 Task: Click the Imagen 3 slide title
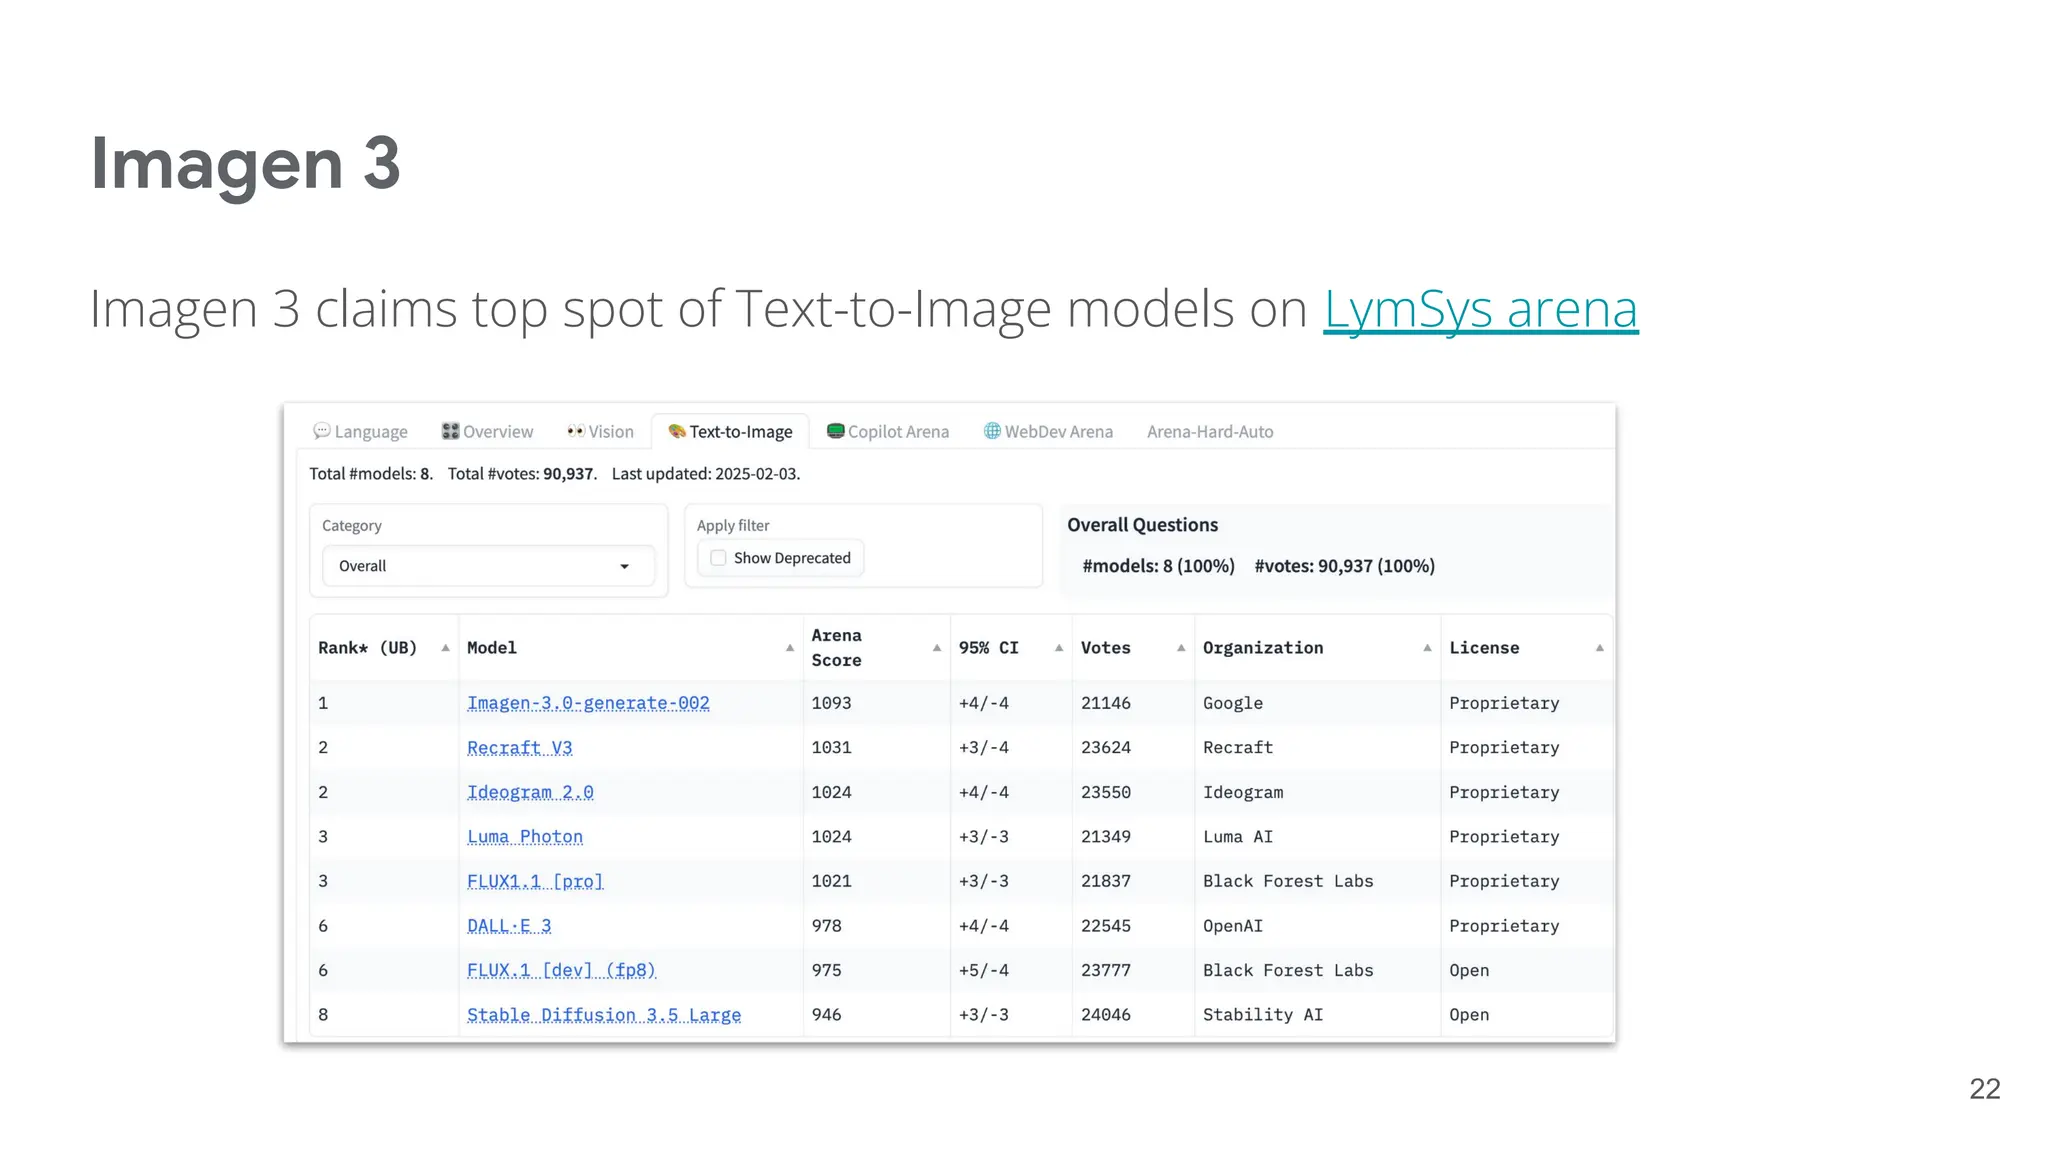click(246, 163)
